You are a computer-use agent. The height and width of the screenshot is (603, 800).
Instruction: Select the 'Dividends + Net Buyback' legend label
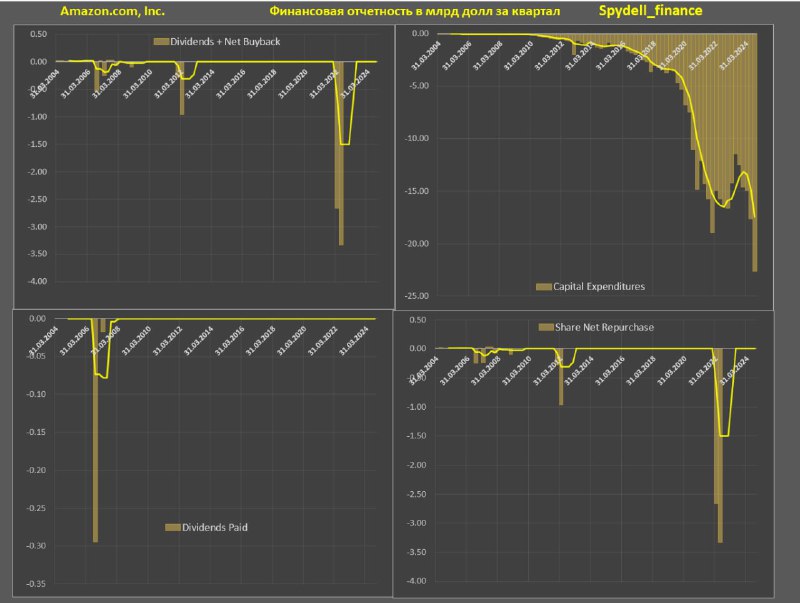pyautogui.click(x=225, y=42)
